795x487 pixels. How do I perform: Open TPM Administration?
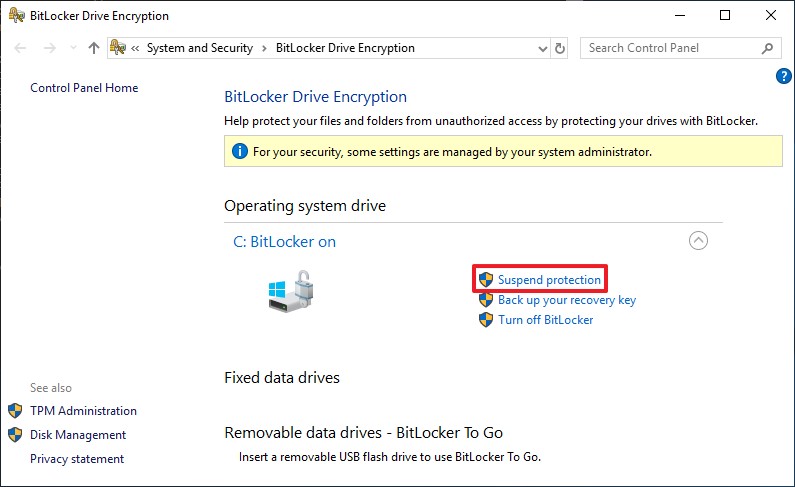tap(83, 411)
